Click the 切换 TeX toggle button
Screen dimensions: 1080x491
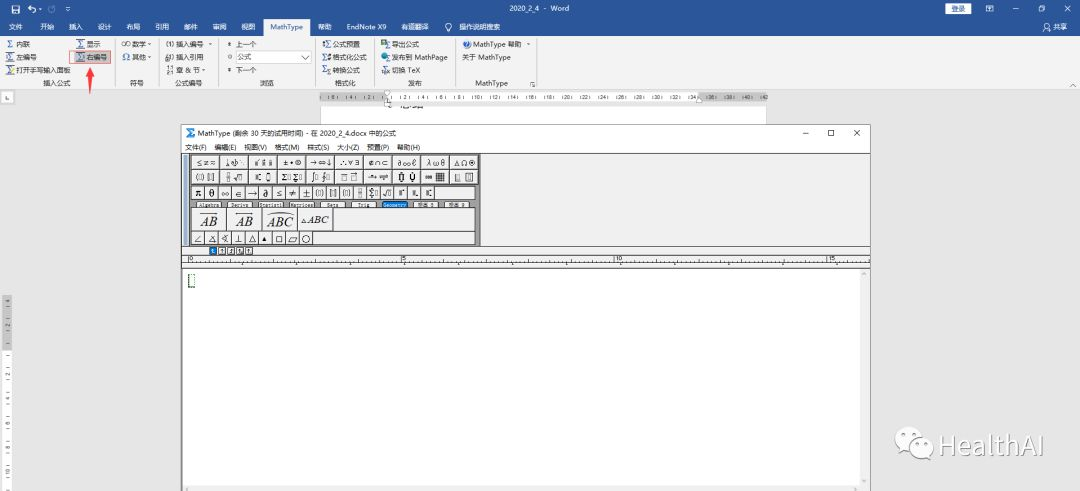click(x=401, y=70)
